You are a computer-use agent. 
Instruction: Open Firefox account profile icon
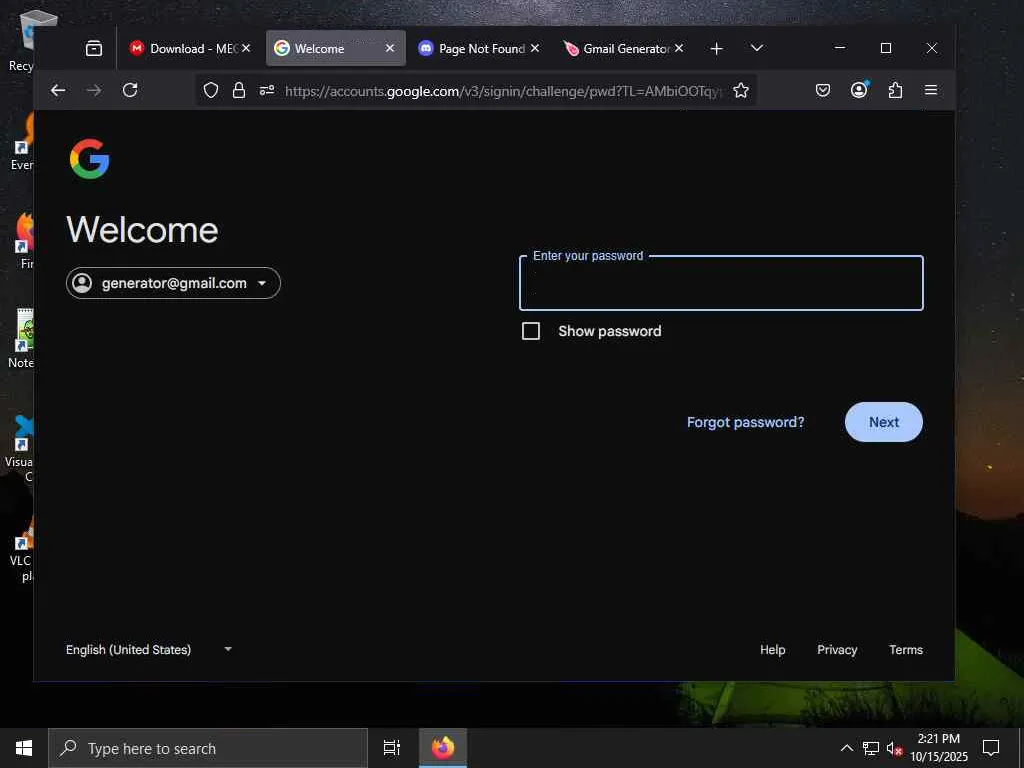pos(859,89)
